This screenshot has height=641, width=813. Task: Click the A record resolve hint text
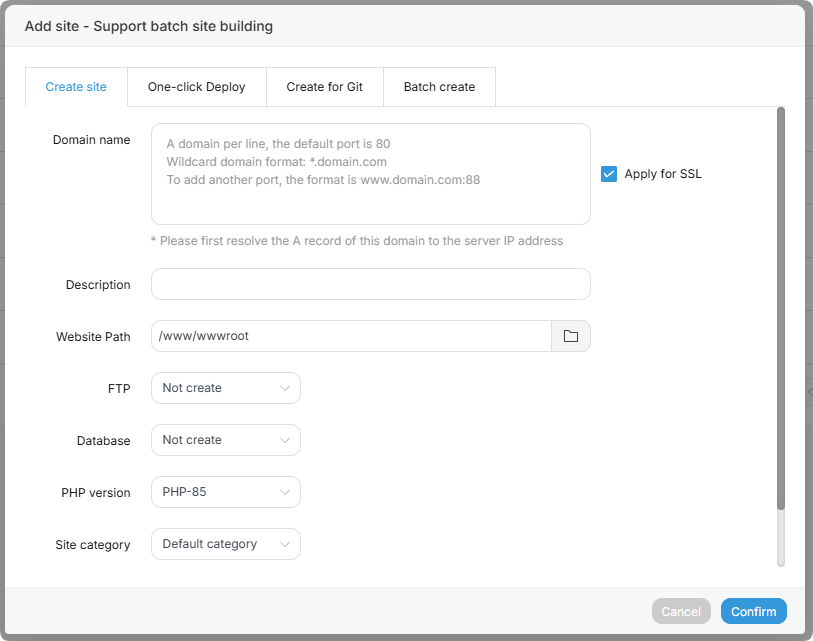click(357, 241)
